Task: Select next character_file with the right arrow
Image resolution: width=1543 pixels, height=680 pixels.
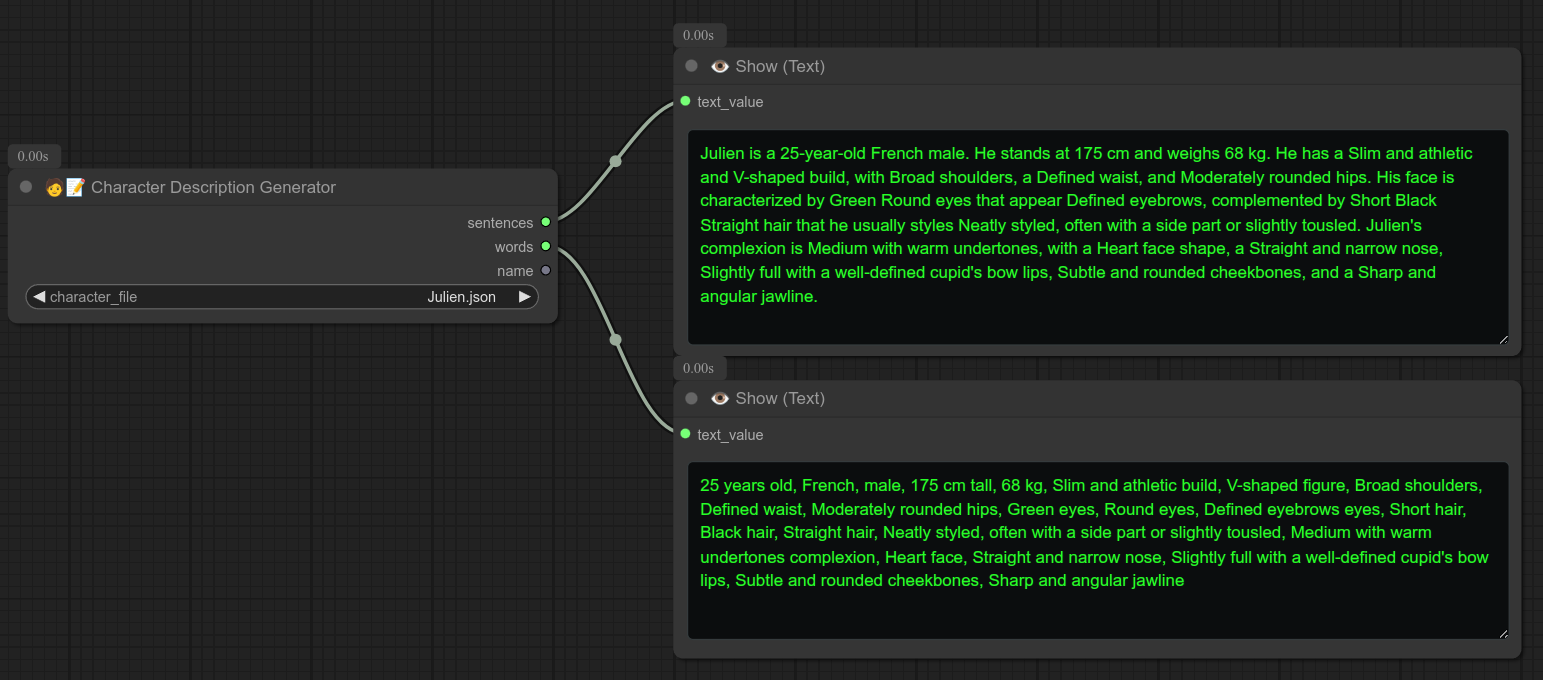Action: [x=524, y=297]
